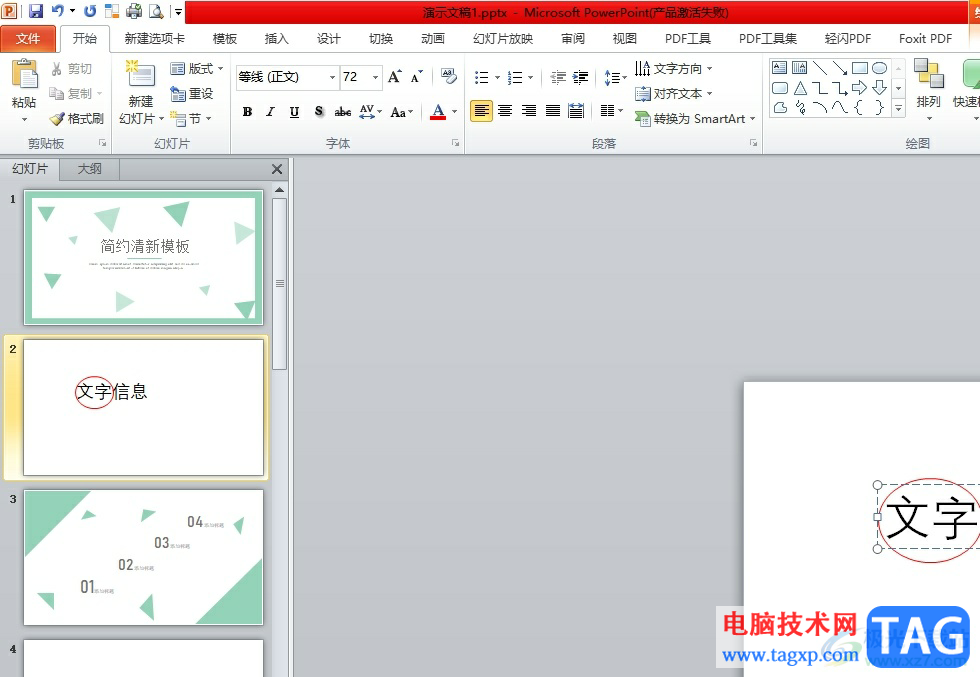Switch to the Slide Show (幻灯片放映) tab
The image size is (980, 677).
[x=503, y=39]
